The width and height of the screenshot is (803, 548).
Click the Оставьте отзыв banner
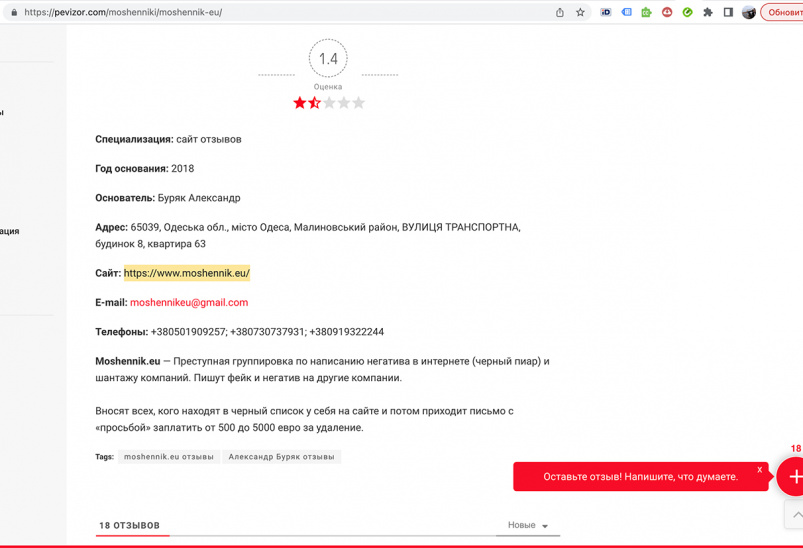coord(641,477)
